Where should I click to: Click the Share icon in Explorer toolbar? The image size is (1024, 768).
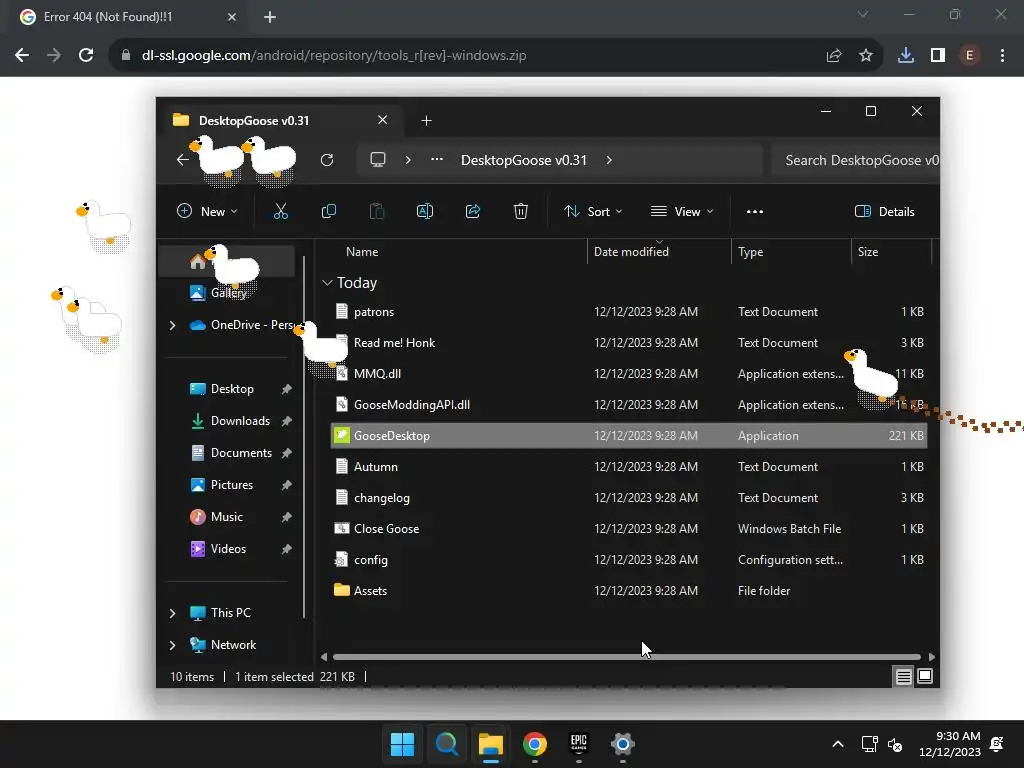pos(473,211)
